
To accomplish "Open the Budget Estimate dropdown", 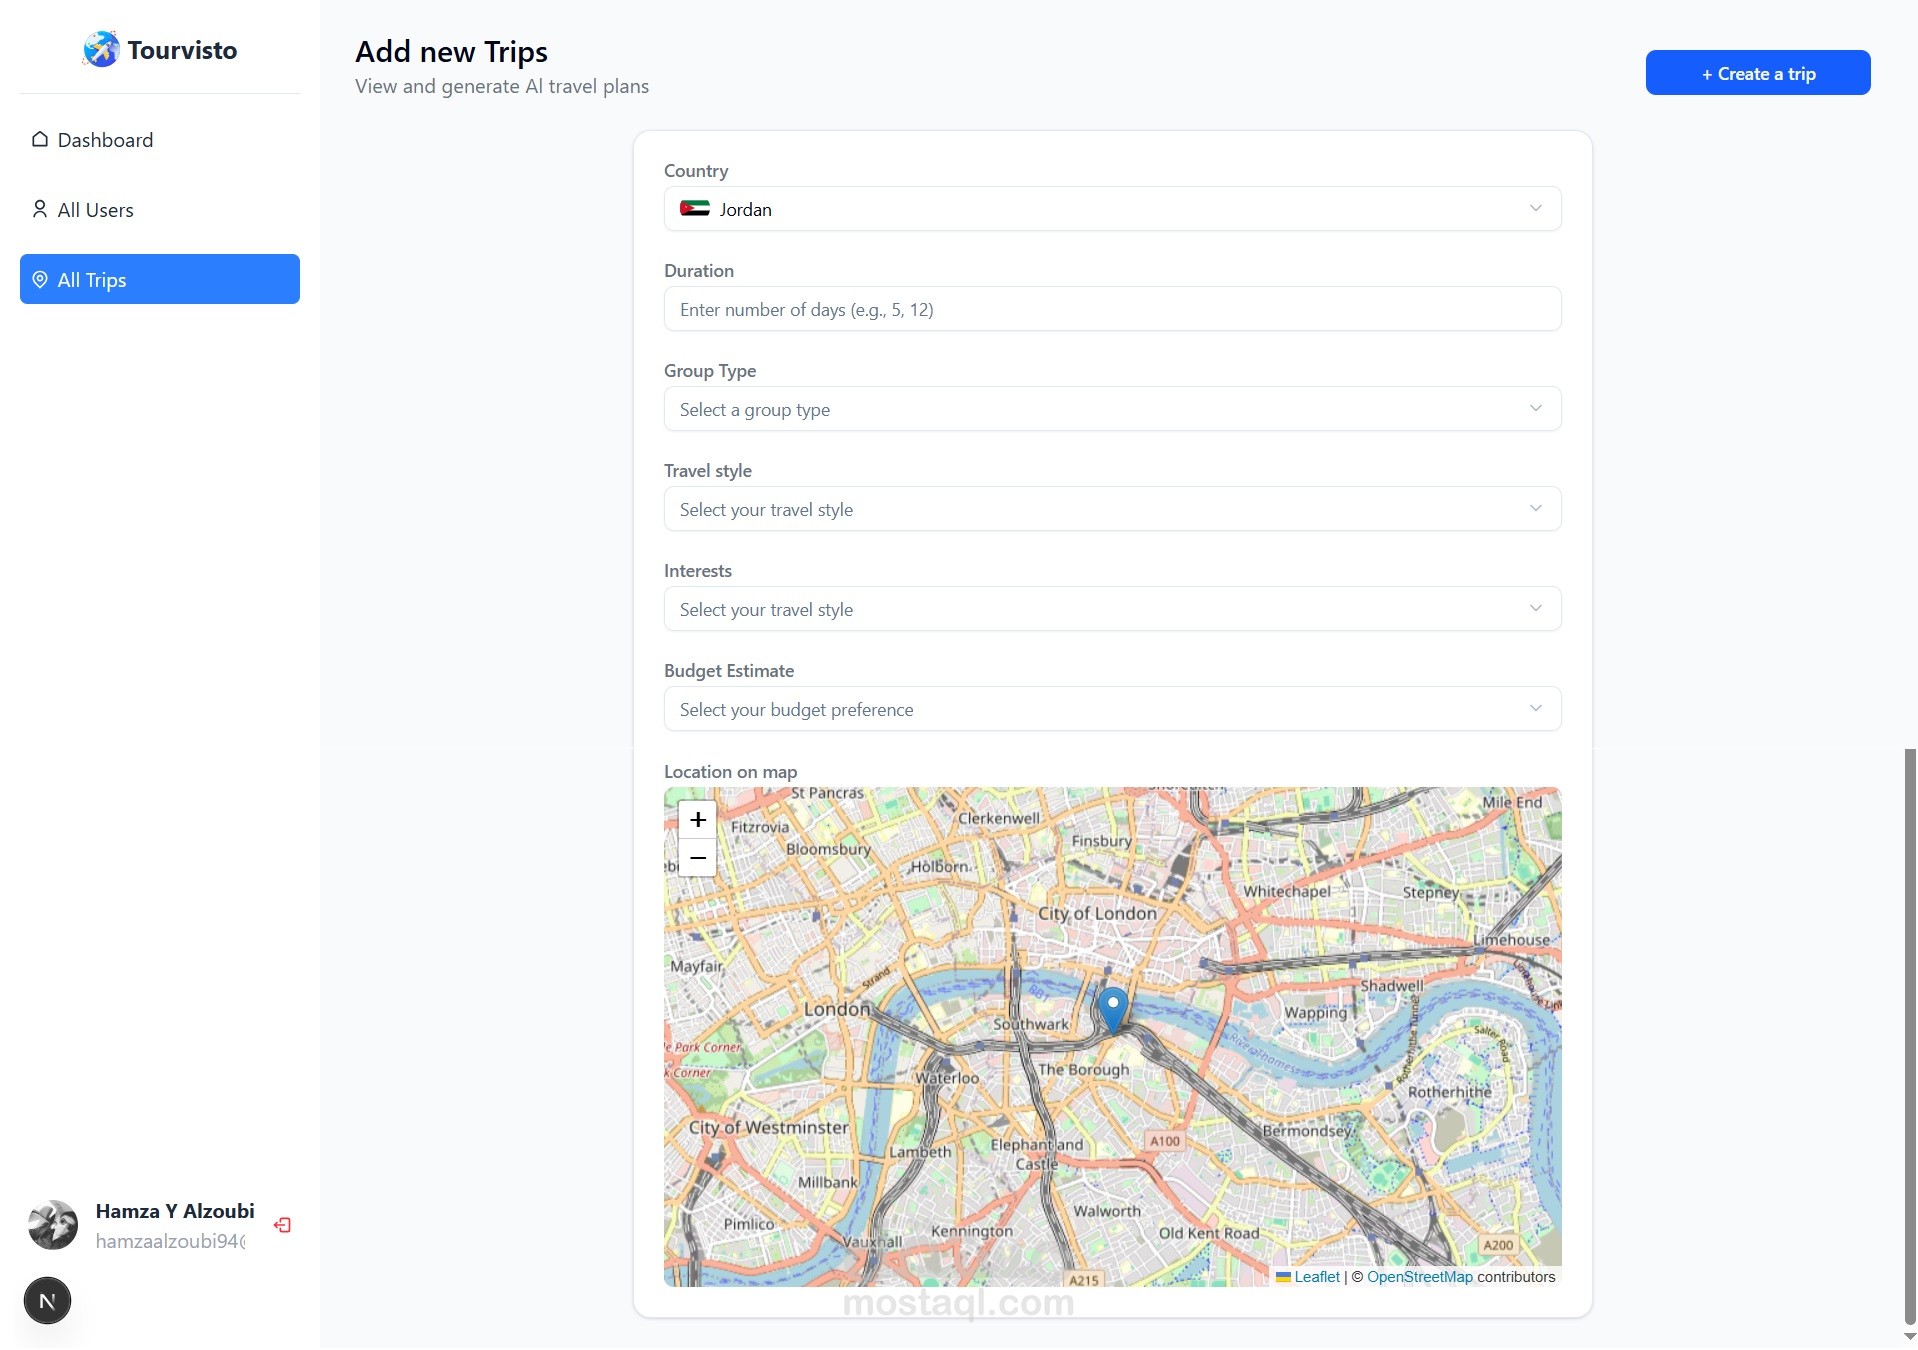I will [x=1112, y=709].
